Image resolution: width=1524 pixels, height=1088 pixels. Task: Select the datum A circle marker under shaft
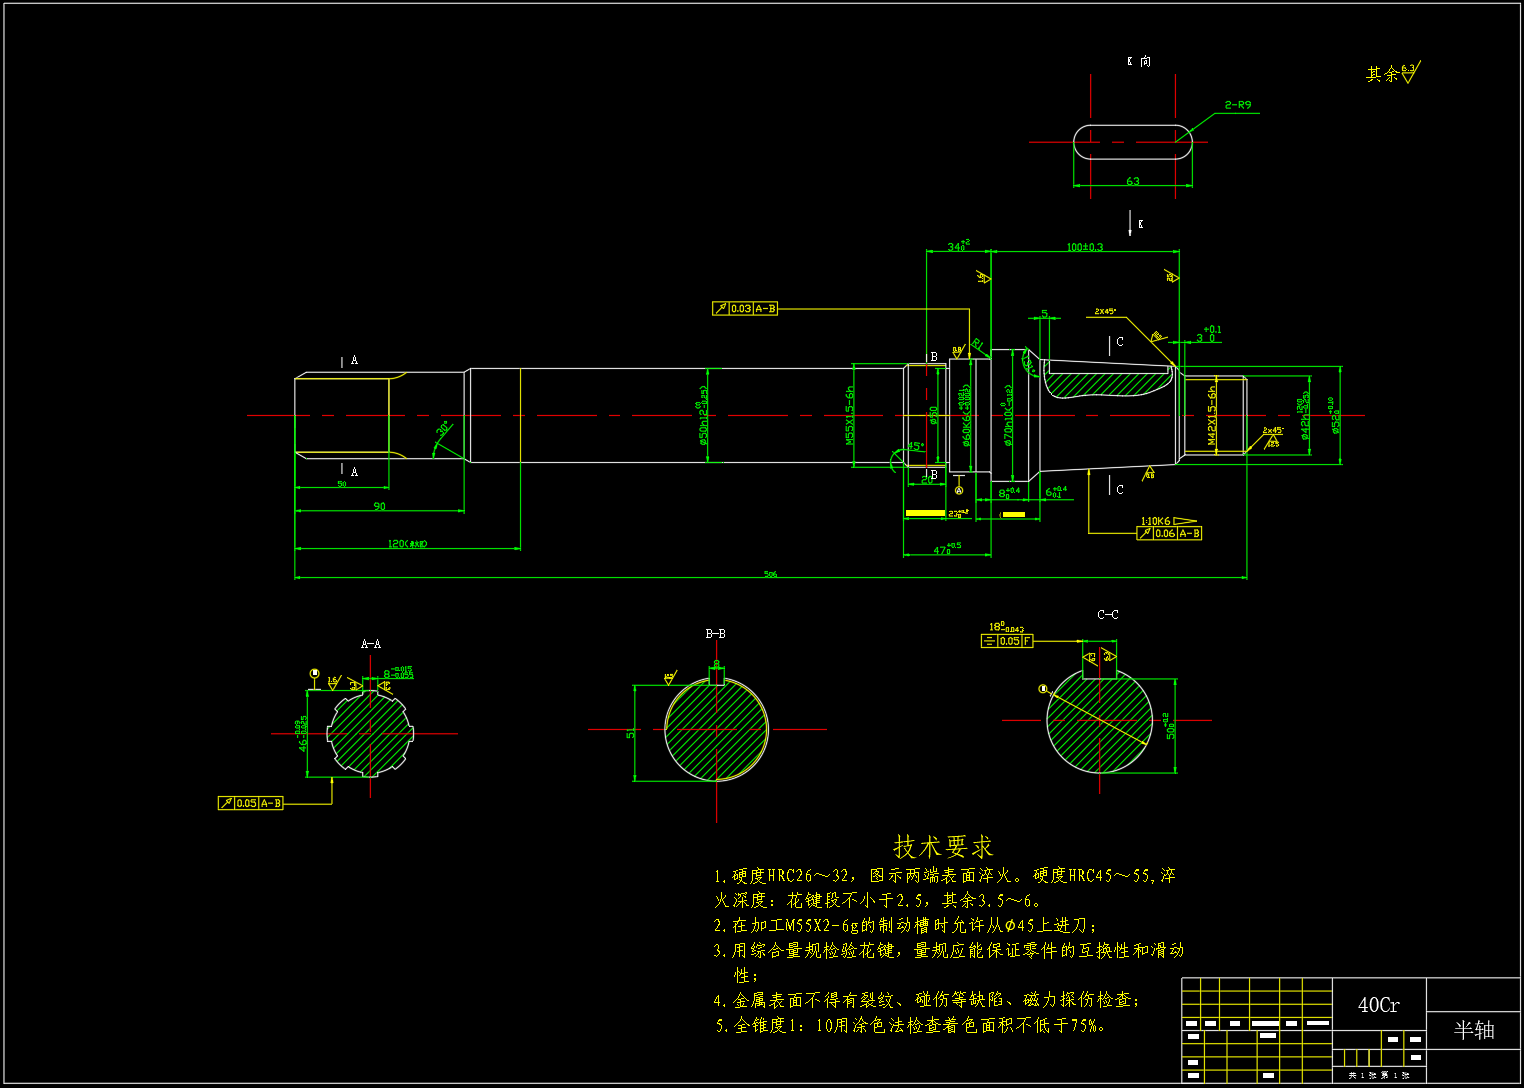pyautogui.click(x=959, y=490)
